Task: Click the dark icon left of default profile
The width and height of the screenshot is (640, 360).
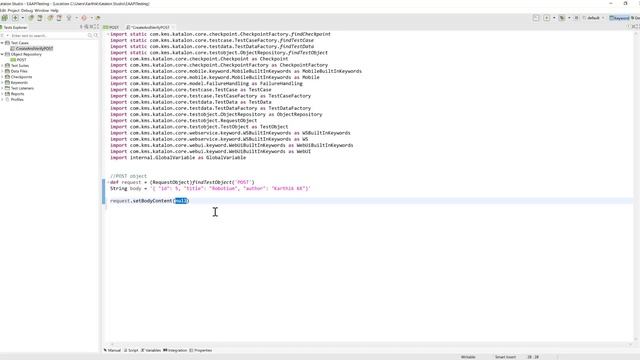Action: [x=562, y=18]
